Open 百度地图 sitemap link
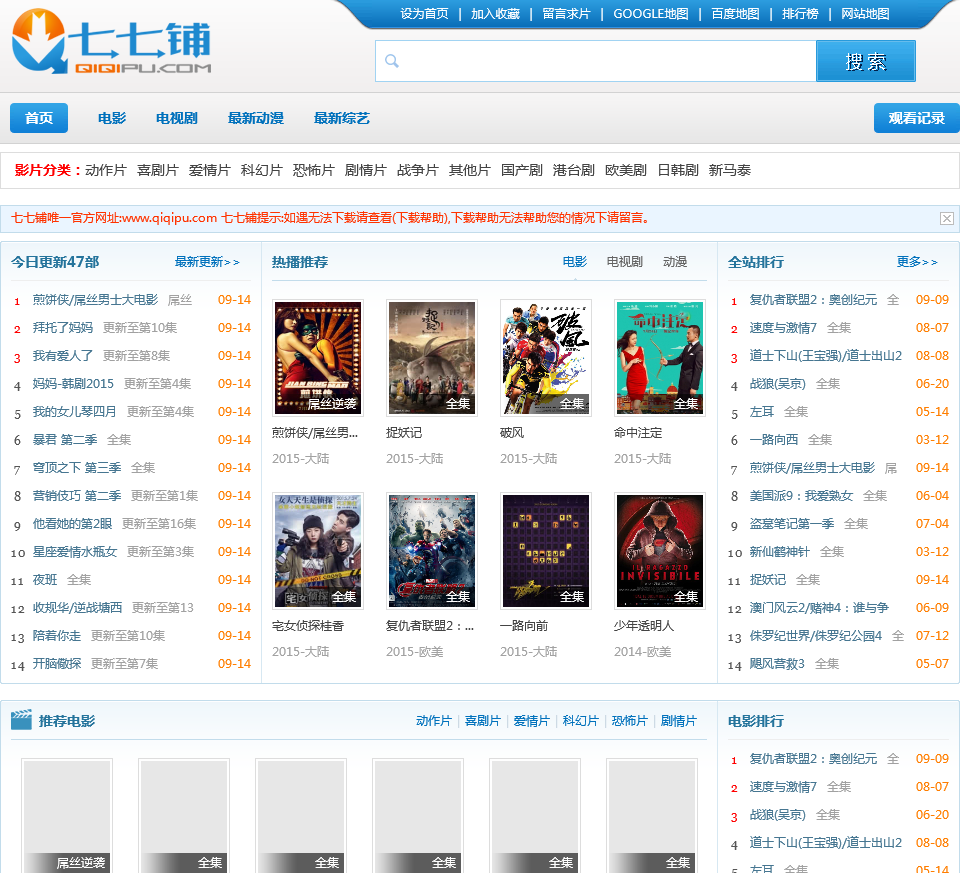This screenshot has width=960, height=873. tap(735, 14)
